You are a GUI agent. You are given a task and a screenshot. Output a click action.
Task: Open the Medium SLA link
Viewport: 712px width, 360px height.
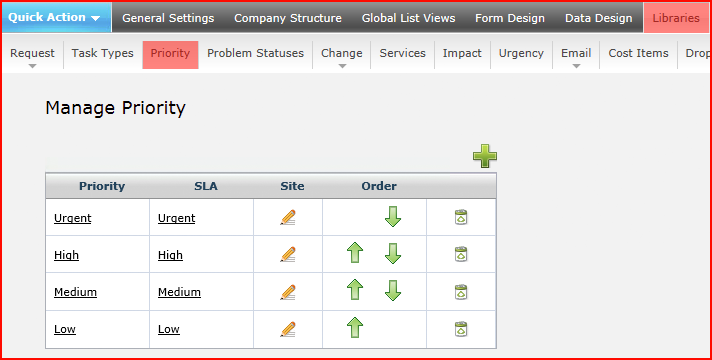179,292
